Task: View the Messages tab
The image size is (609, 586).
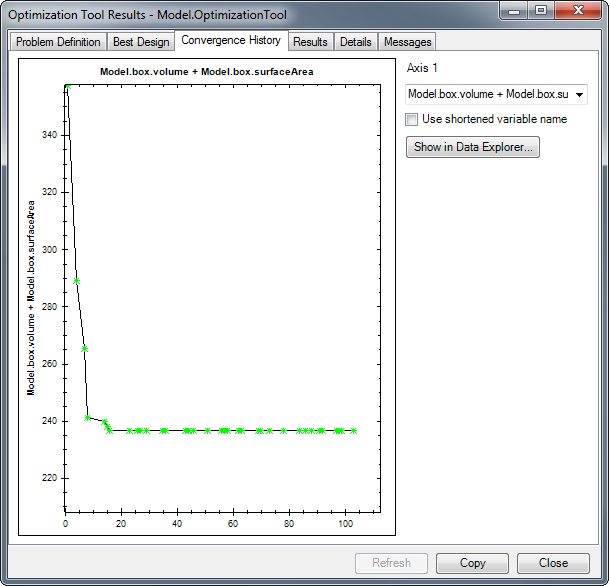Action: point(407,42)
